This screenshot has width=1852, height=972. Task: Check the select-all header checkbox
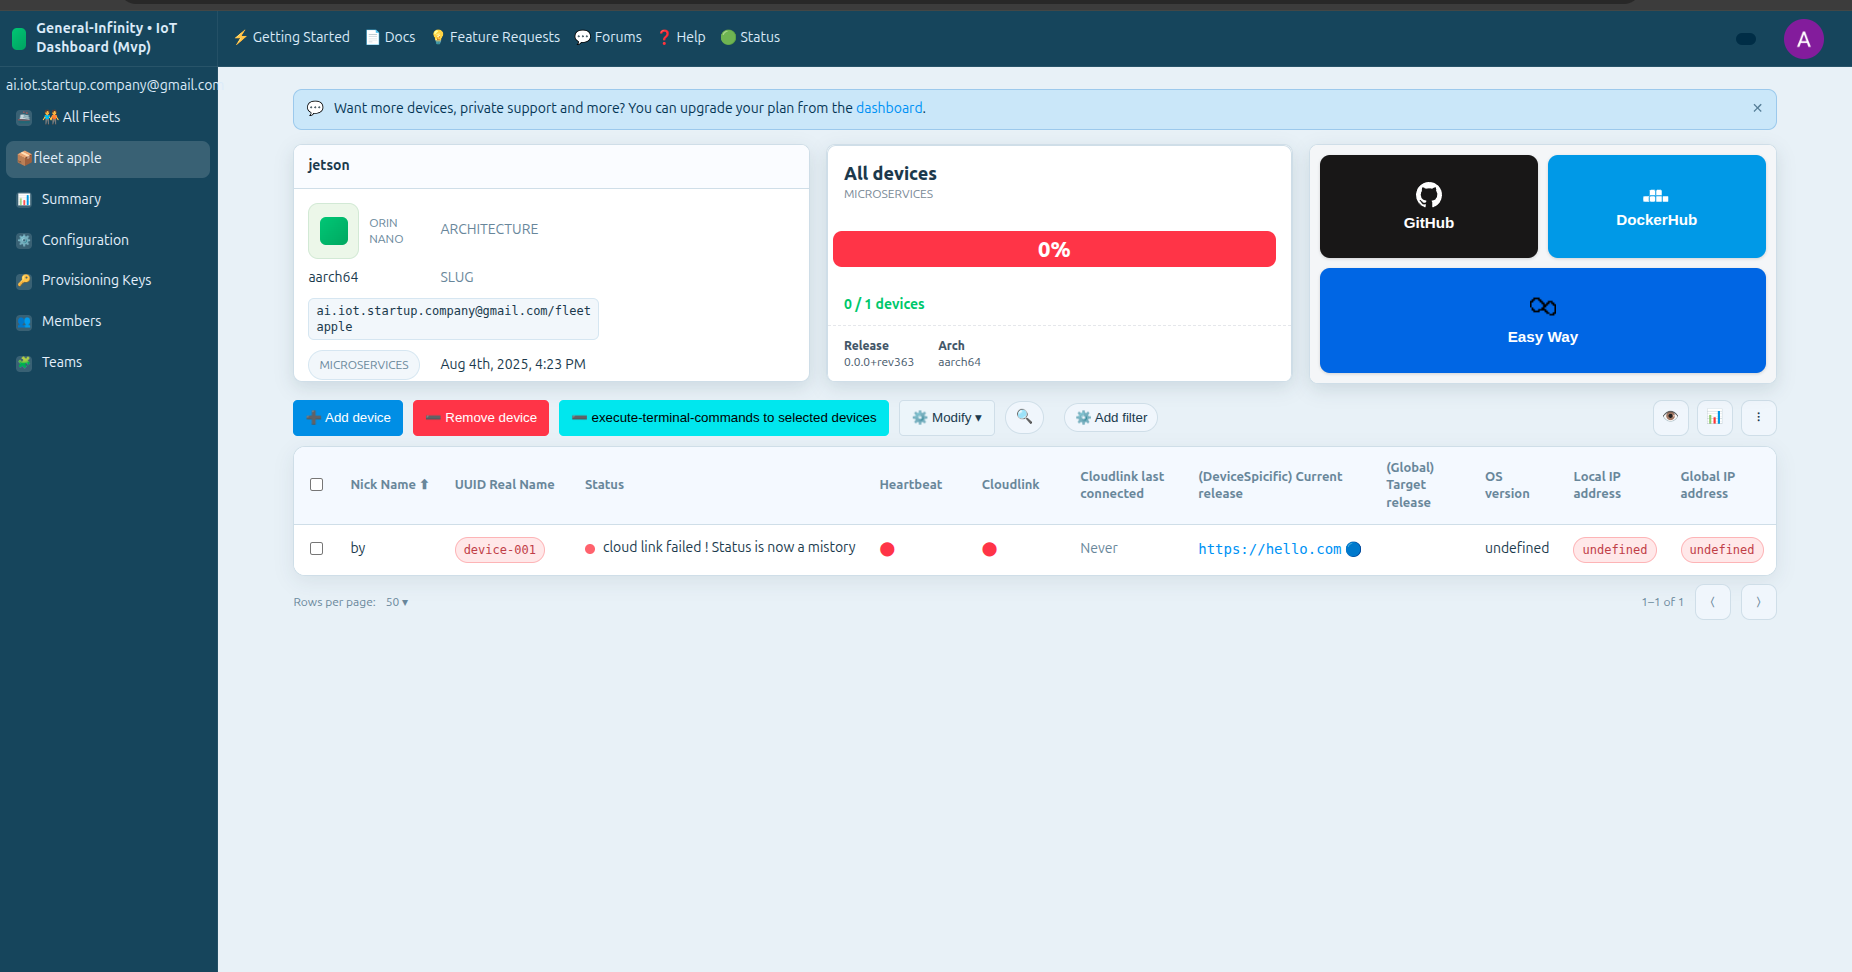coord(317,485)
